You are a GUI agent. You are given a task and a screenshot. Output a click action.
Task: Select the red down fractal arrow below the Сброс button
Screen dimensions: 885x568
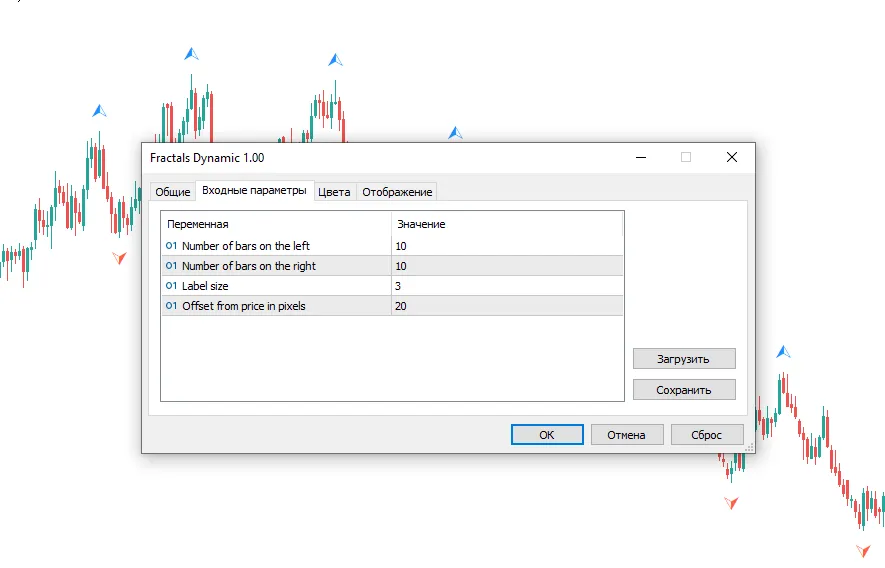(731, 502)
